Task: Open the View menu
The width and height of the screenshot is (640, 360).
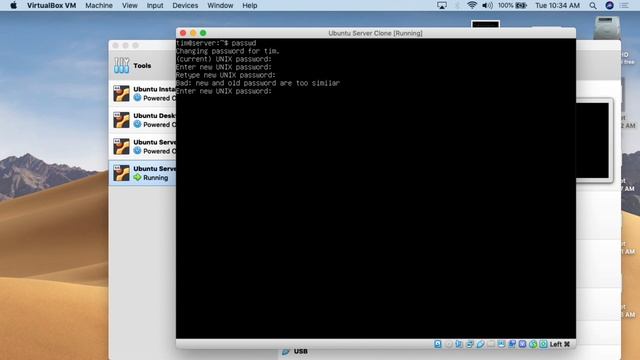Action: (x=129, y=5)
